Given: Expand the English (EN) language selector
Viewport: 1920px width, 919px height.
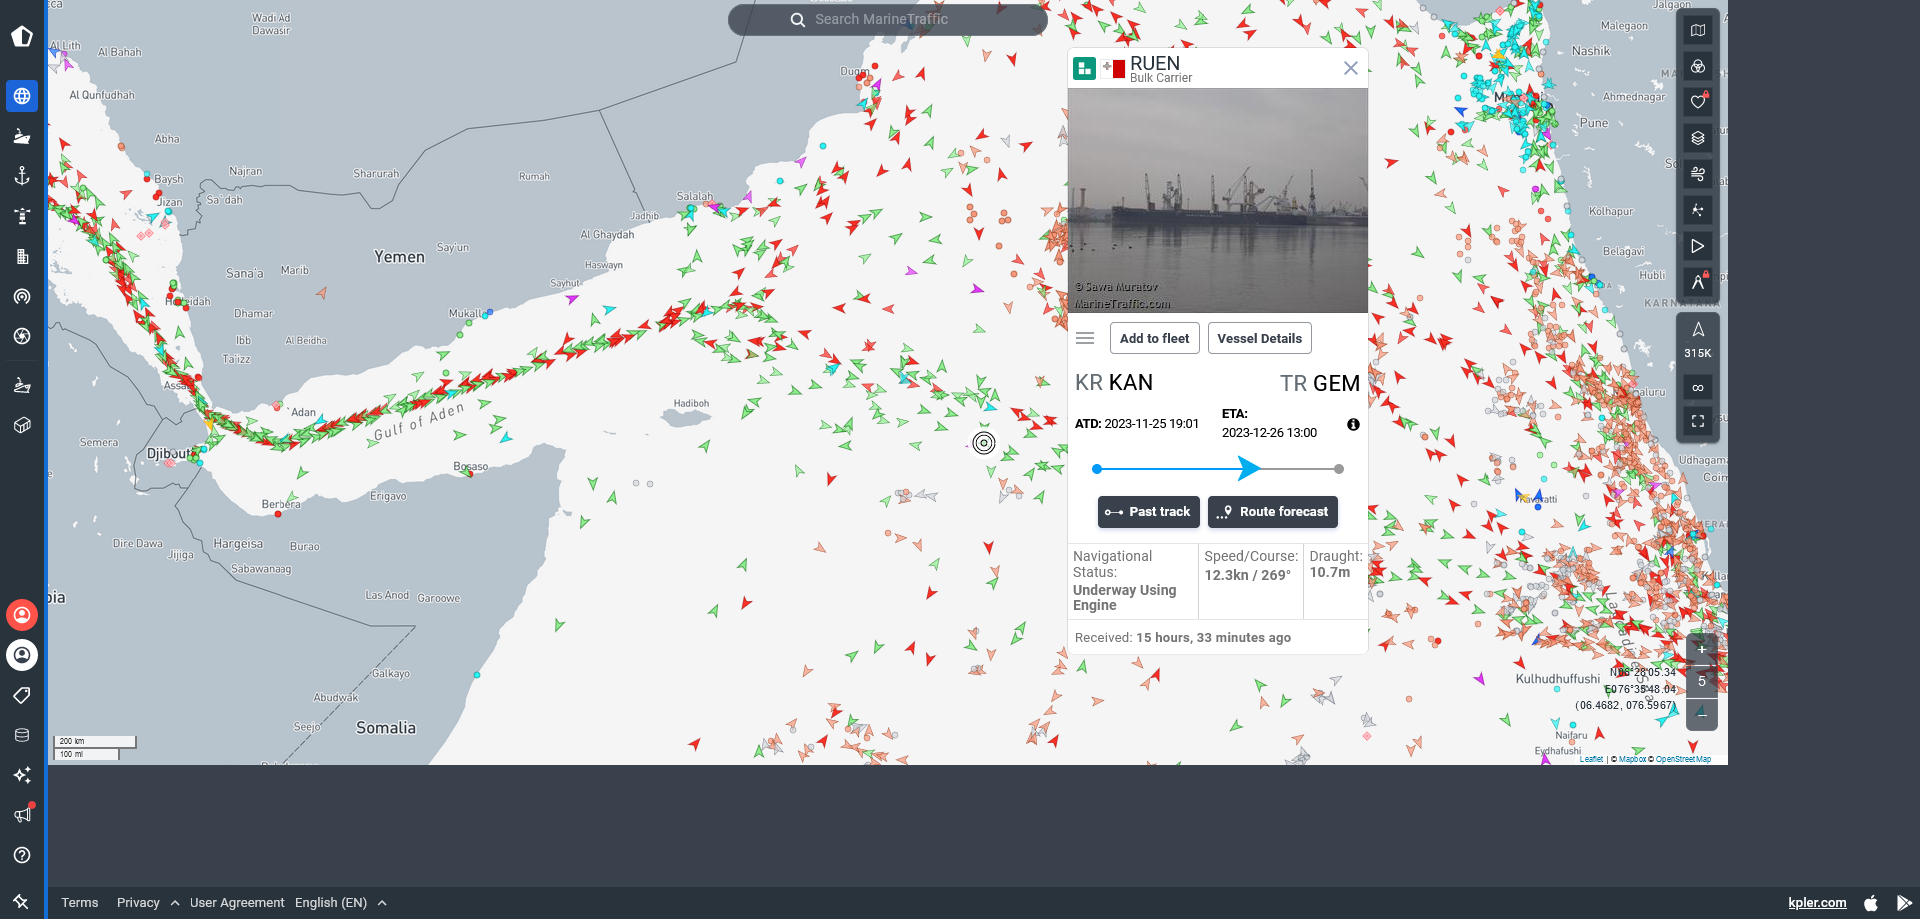Looking at the screenshot, I should click(x=340, y=902).
